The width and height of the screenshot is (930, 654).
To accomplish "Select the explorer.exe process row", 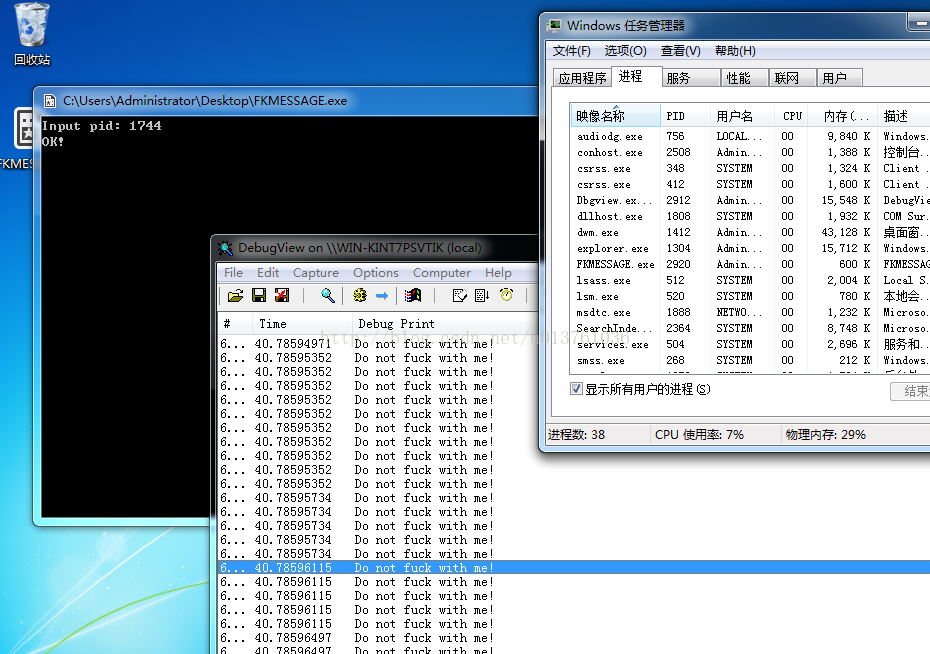I will pos(750,248).
